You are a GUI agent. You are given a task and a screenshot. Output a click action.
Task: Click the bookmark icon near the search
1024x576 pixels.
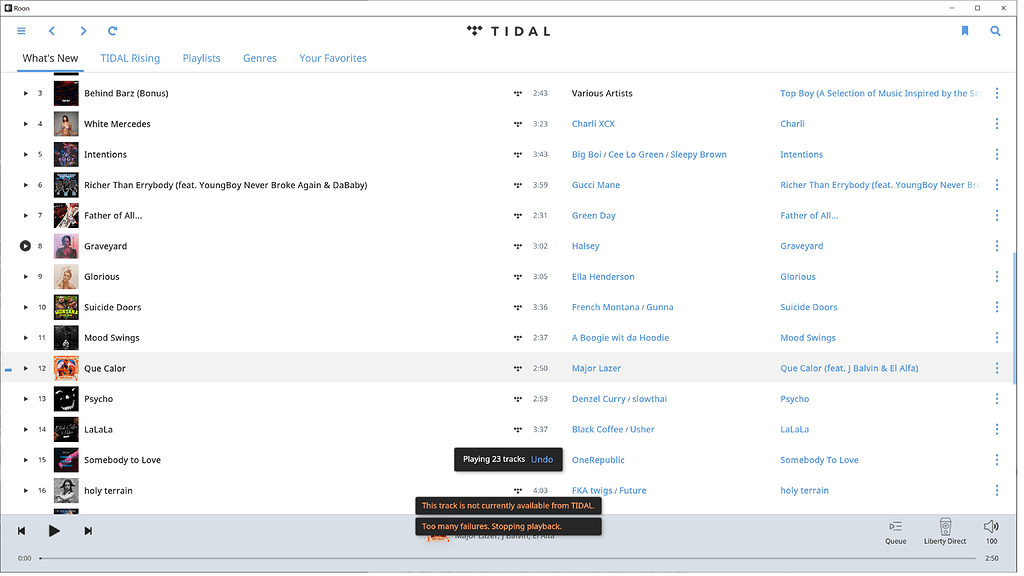(x=964, y=31)
